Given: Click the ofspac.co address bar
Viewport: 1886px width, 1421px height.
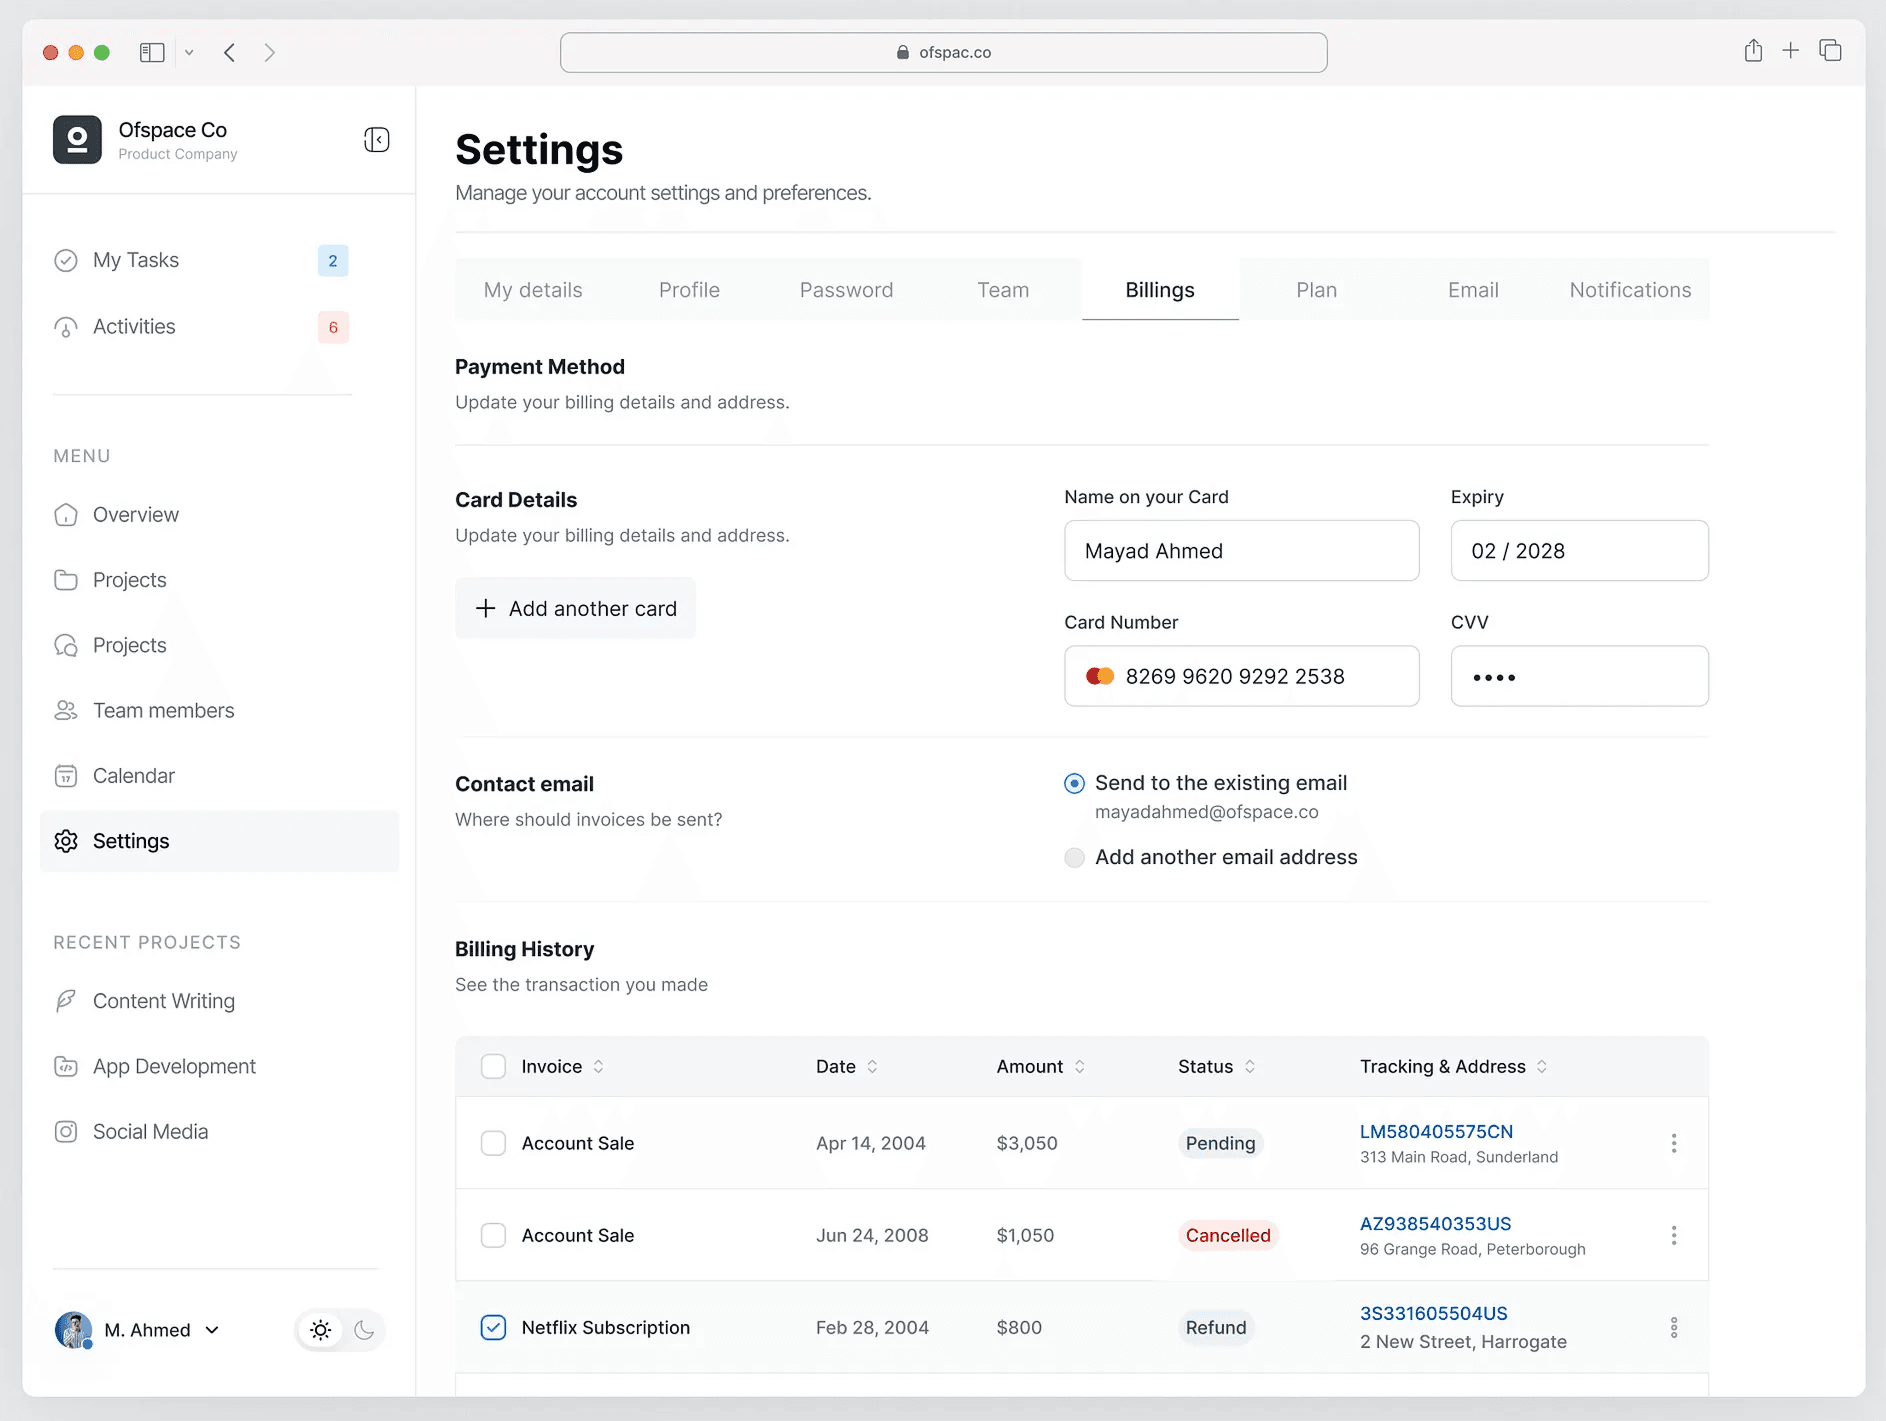Looking at the screenshot, I should [944, 52].
